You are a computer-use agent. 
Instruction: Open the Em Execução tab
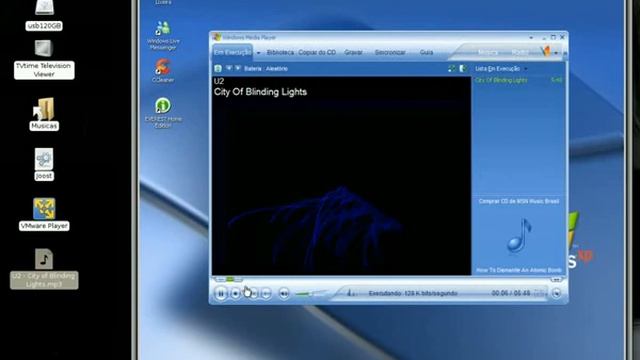coord(233,52)
